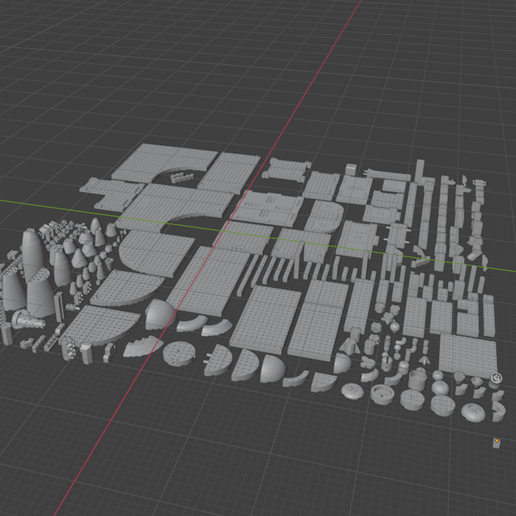Image resolution: width=516 pixels, height=516 pixels.
Task: Select the dome piece crossed by the red axis
Action: pos(161,313)
